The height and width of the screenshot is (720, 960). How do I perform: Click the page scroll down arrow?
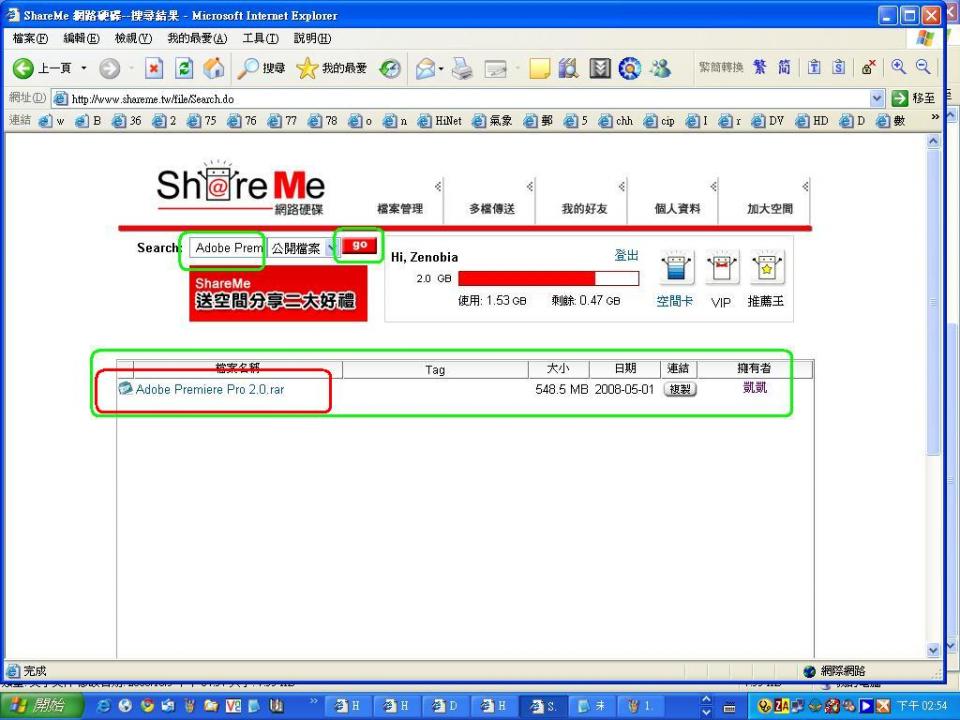click(x=932, y=650)
